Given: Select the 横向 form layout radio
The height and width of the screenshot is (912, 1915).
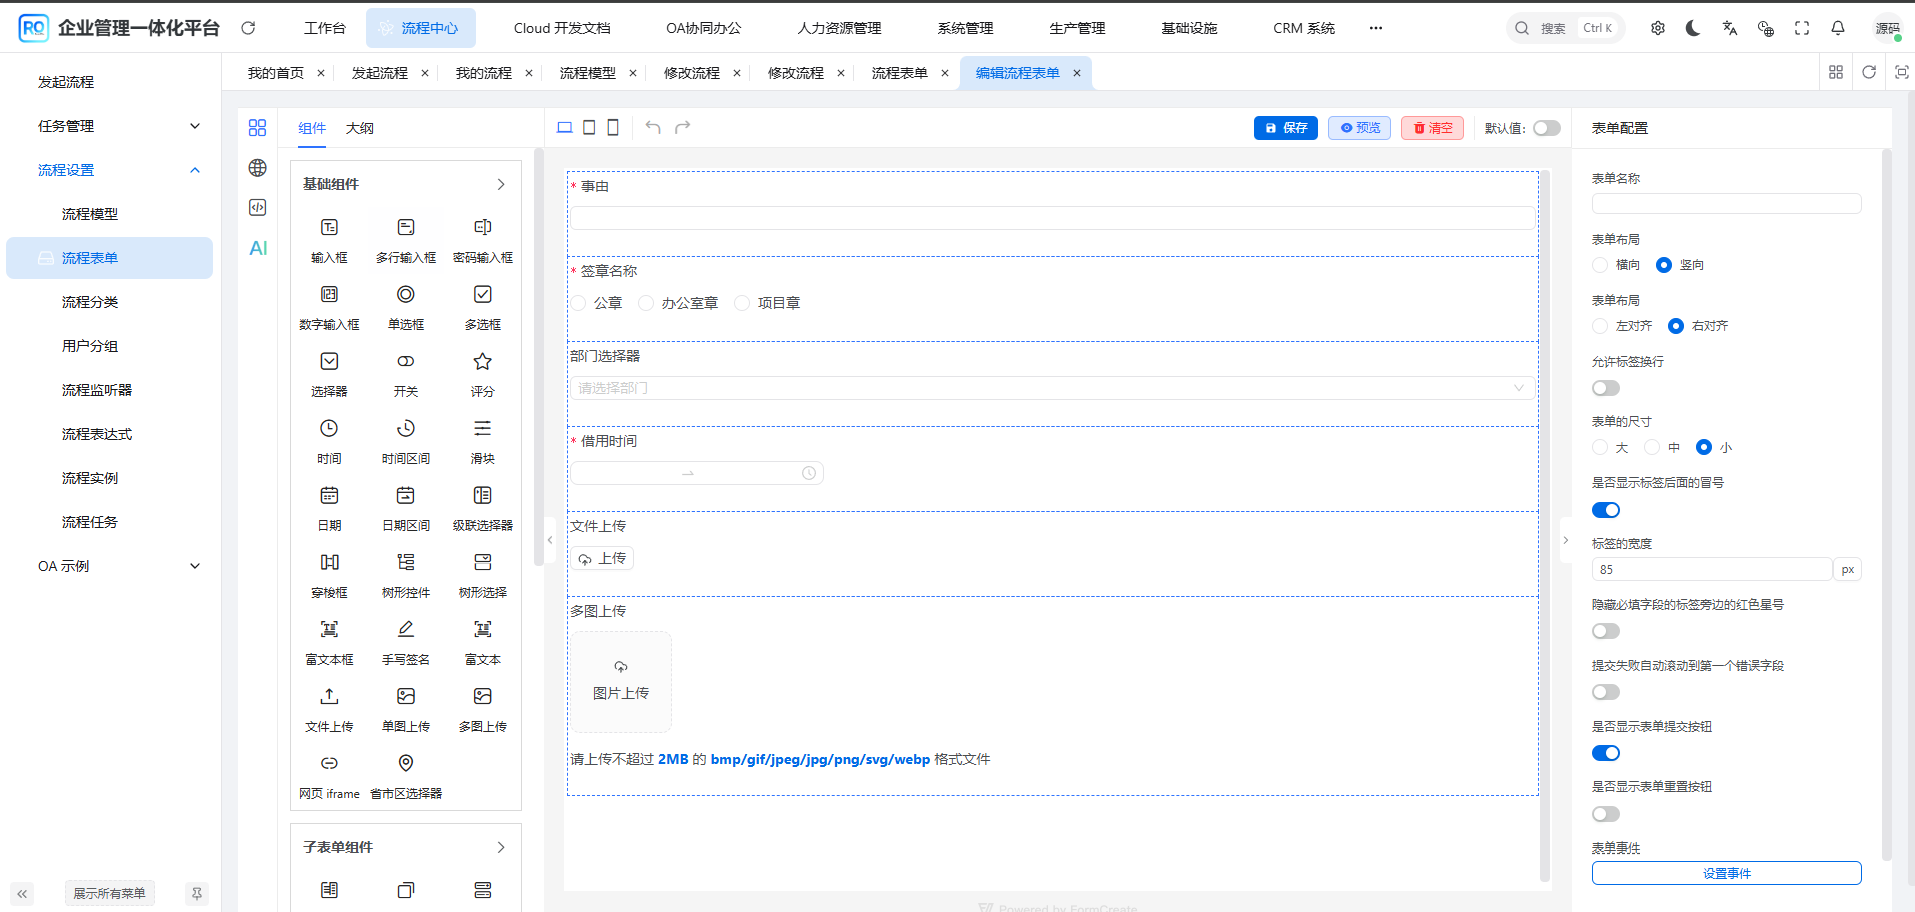Looking at the screenshot, I should 1601,265.
